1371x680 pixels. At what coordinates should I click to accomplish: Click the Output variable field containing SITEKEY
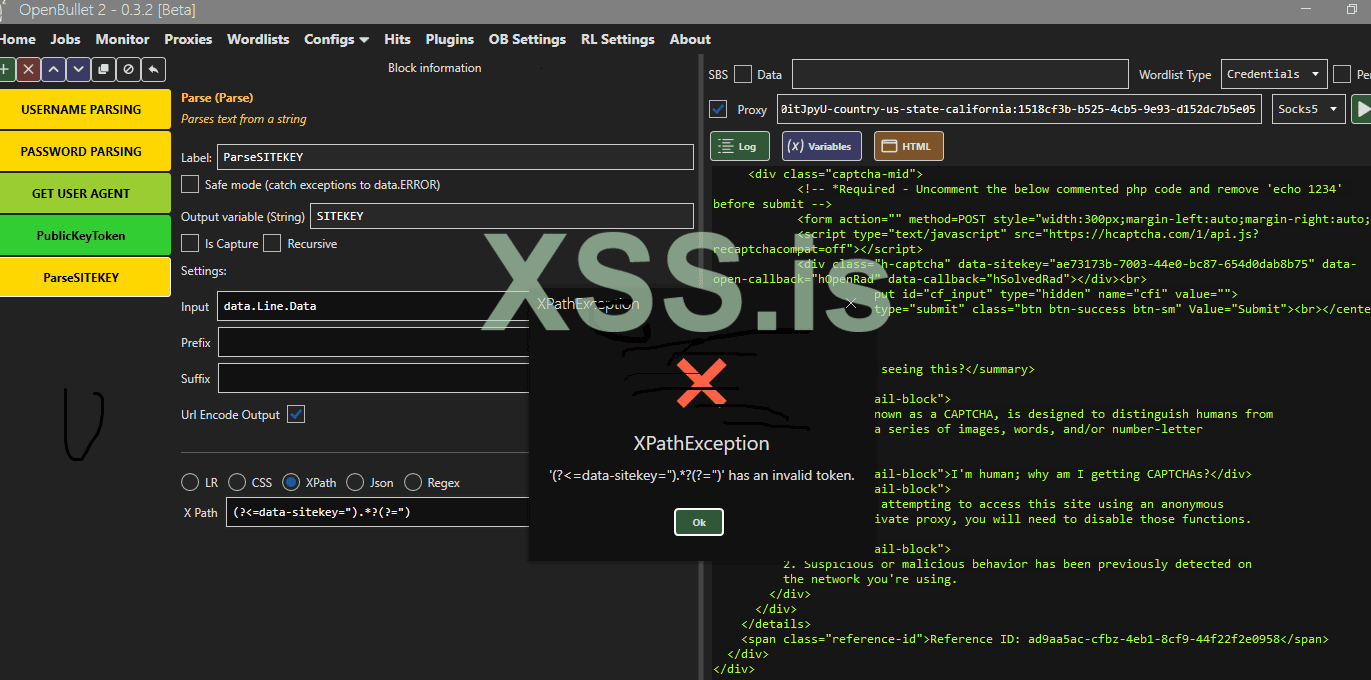coord(502,216)
